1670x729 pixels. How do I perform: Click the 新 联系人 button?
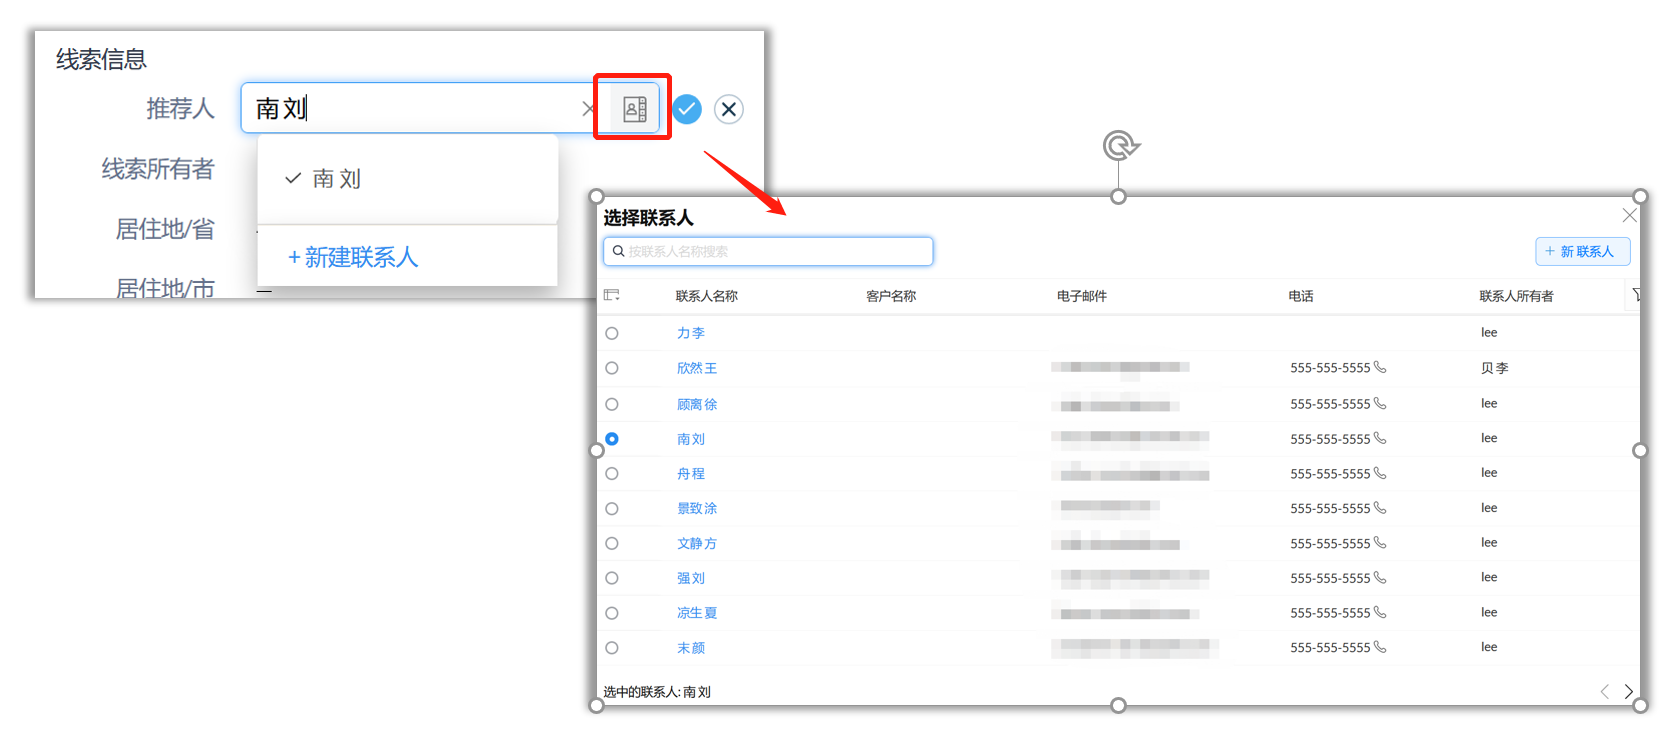click(x=1581, y=252)
